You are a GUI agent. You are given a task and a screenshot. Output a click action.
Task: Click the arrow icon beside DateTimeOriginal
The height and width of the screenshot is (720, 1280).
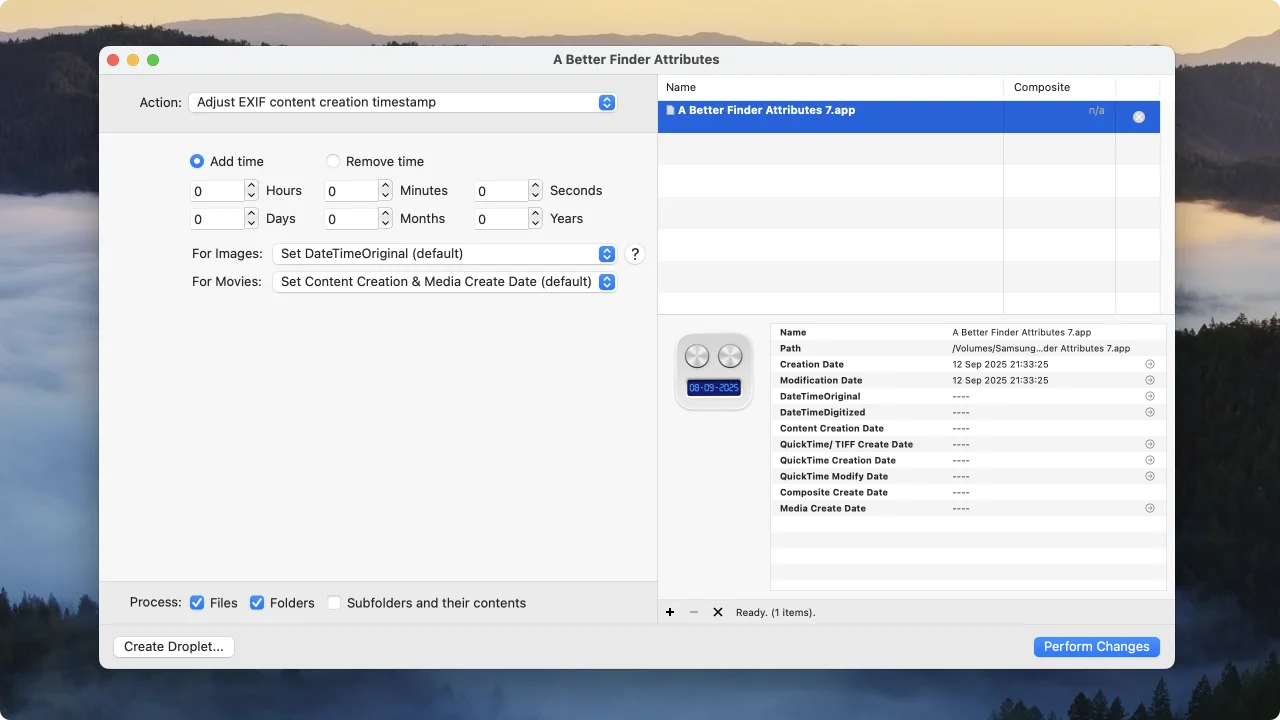(x=1149, y=396)
